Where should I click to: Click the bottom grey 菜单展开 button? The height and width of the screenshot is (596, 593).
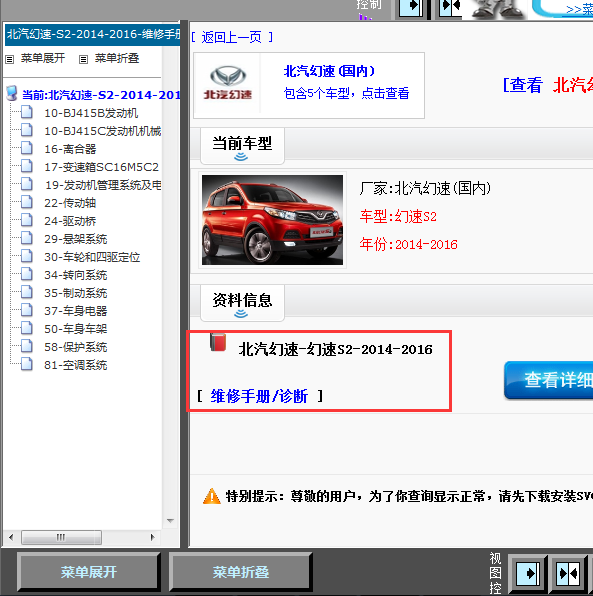(x=89, y=572)
